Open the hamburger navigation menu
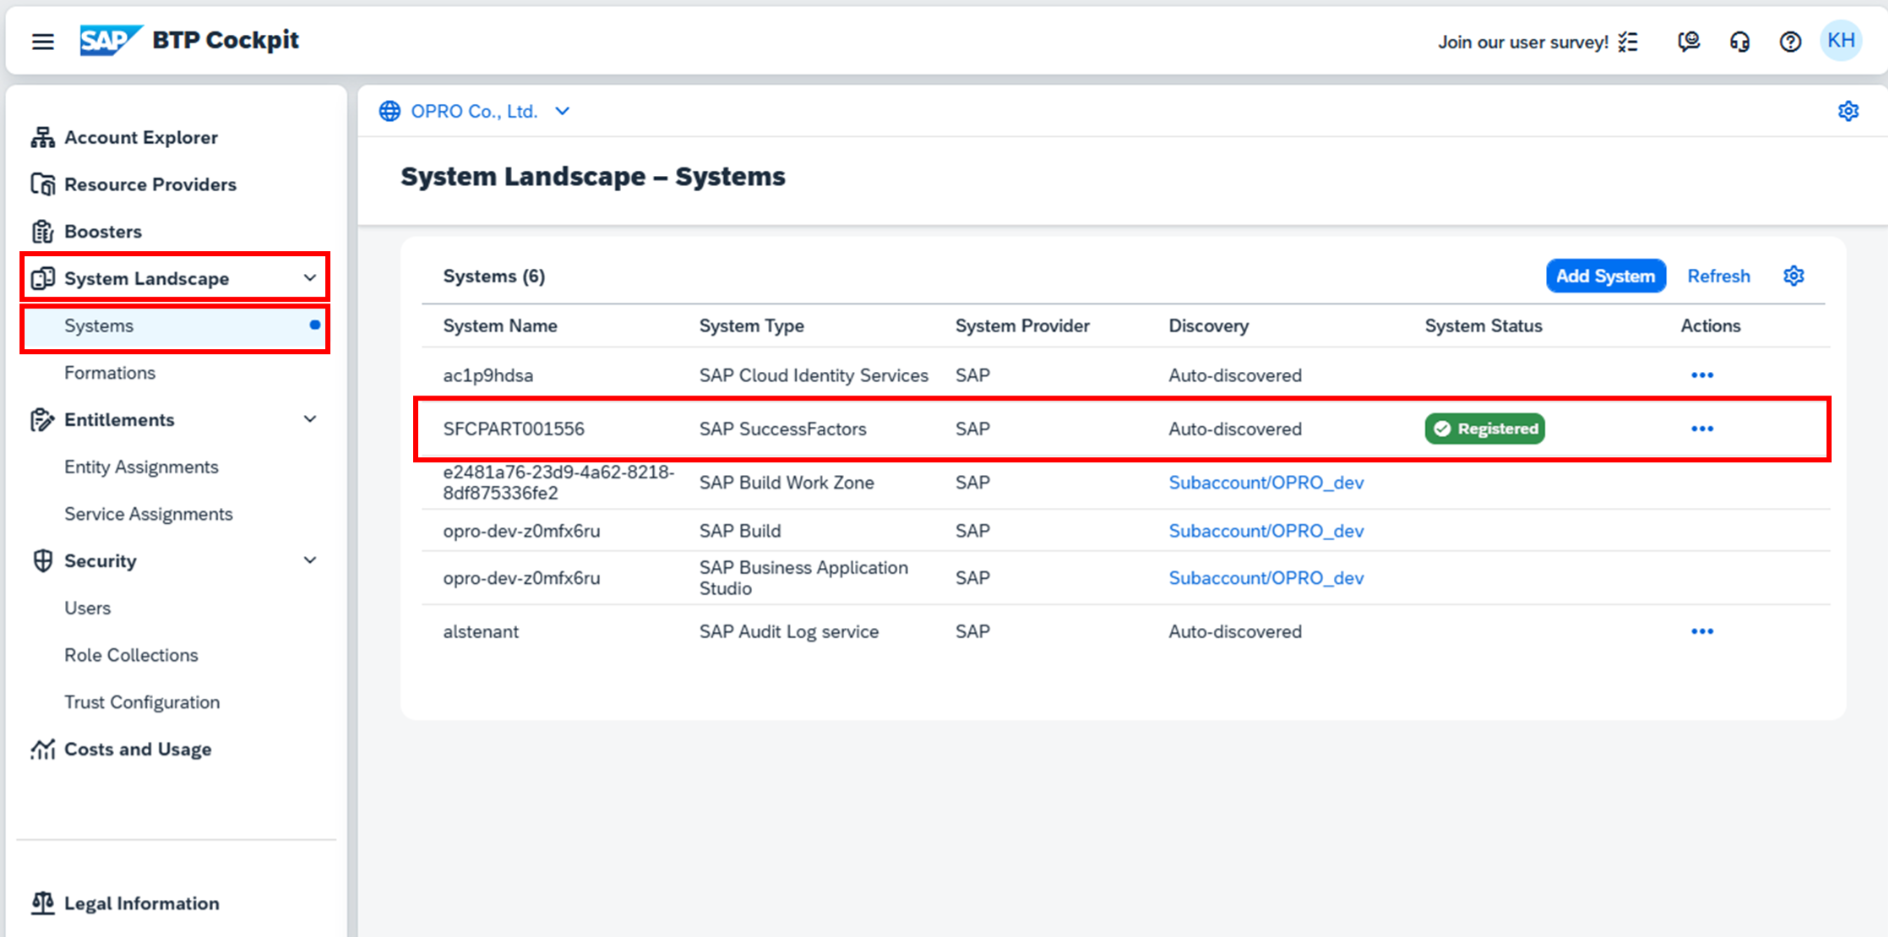The height and width of the screenshot is (937, 1888). coord(42,41)
